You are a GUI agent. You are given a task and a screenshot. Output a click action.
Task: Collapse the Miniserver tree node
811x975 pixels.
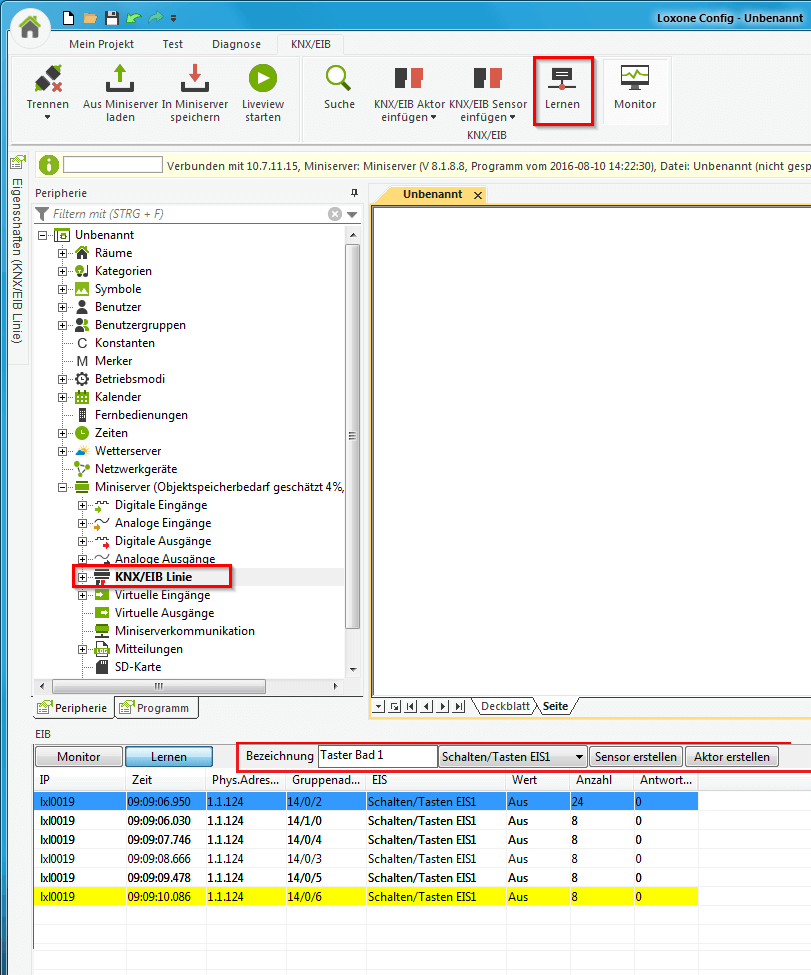click(63, 487)
